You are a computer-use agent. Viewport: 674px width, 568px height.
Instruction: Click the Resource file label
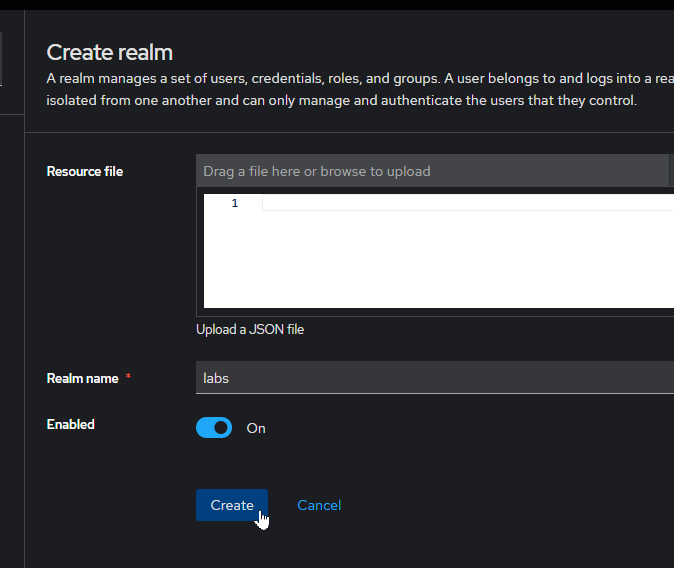(x=85, y=171)
